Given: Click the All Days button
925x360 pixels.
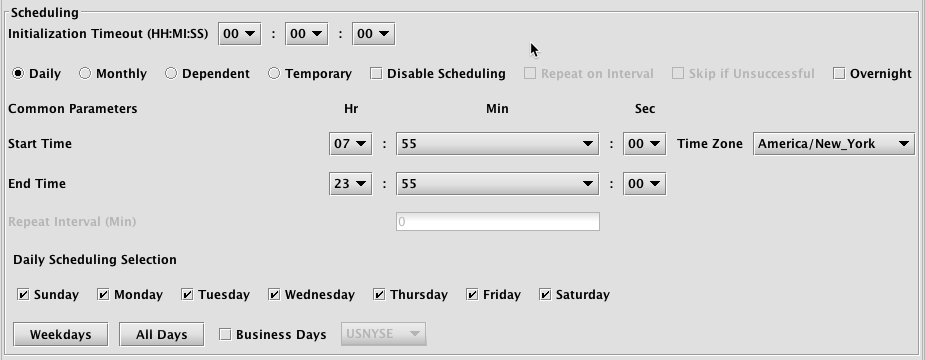Looking at the screenshot, I should pyautogui.click(x=162, y=334).
